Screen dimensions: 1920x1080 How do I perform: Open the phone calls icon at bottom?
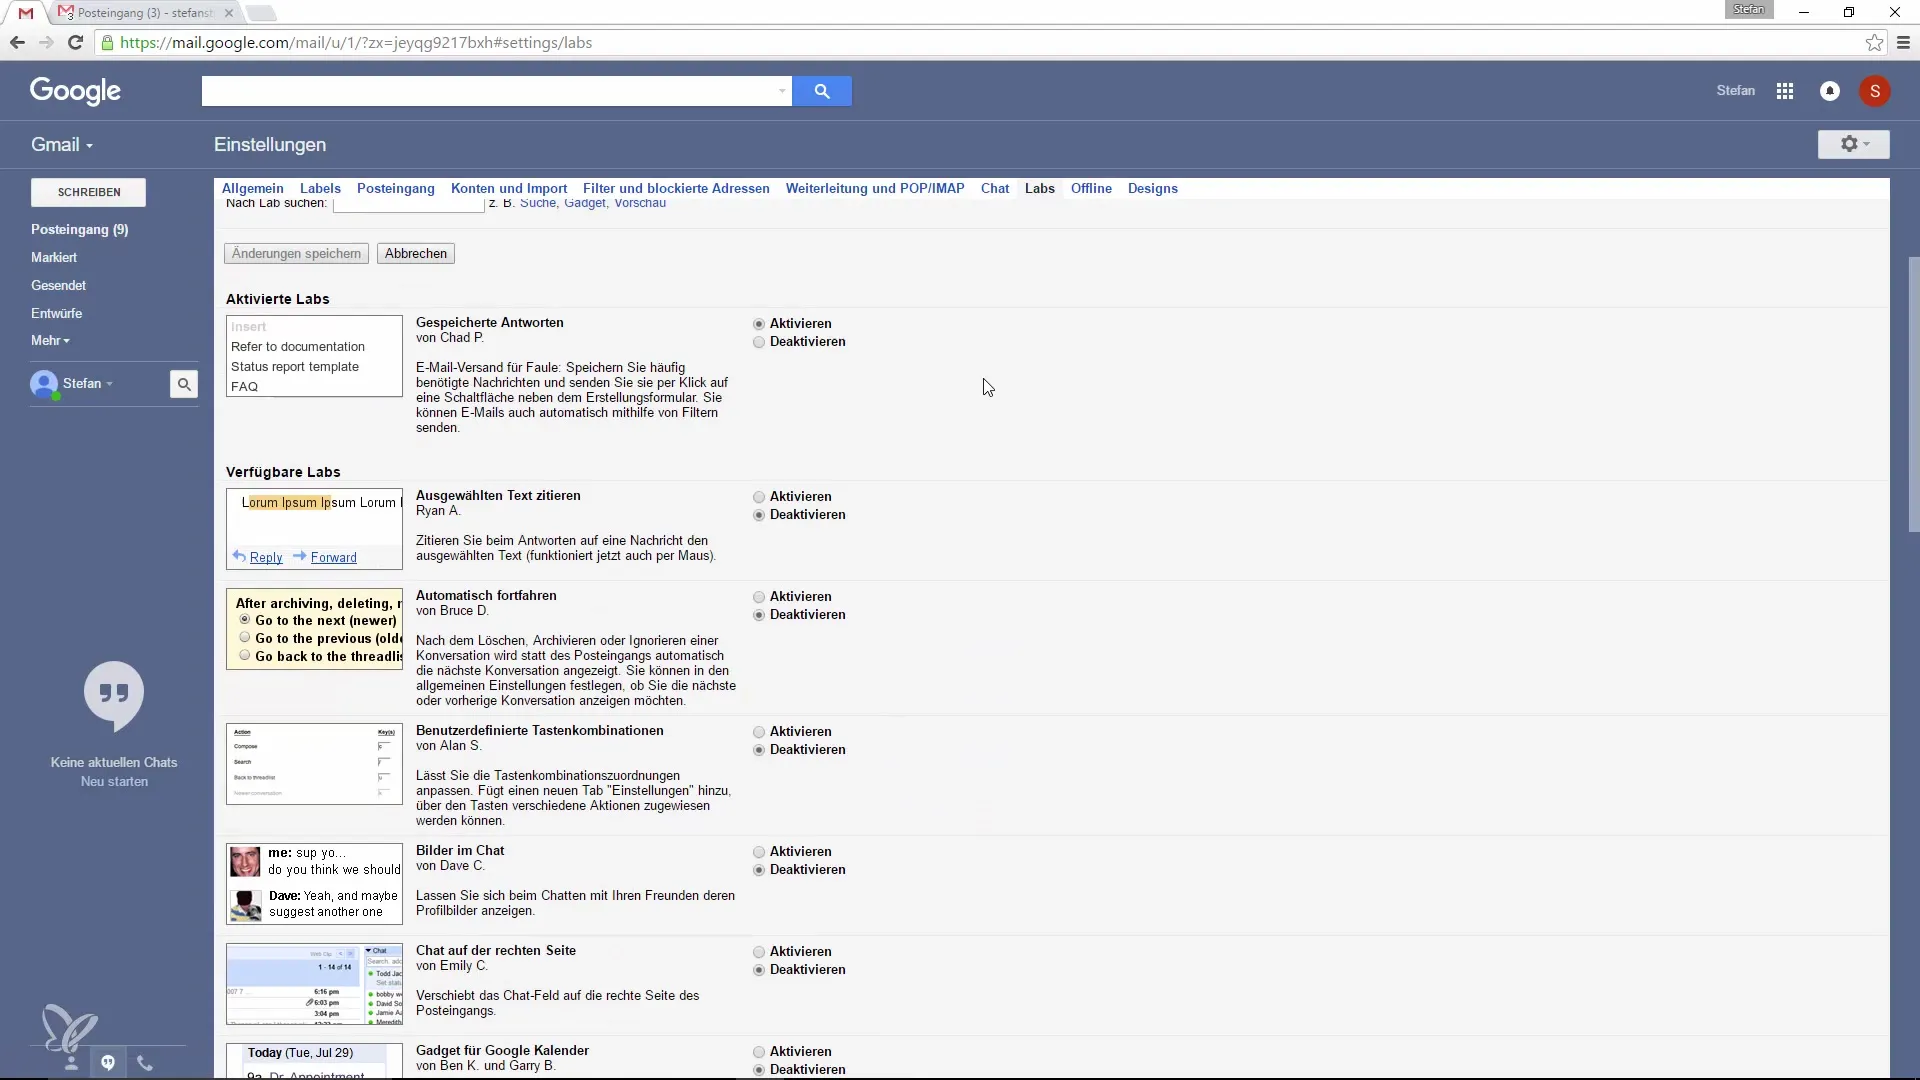tap(145, 1063)
